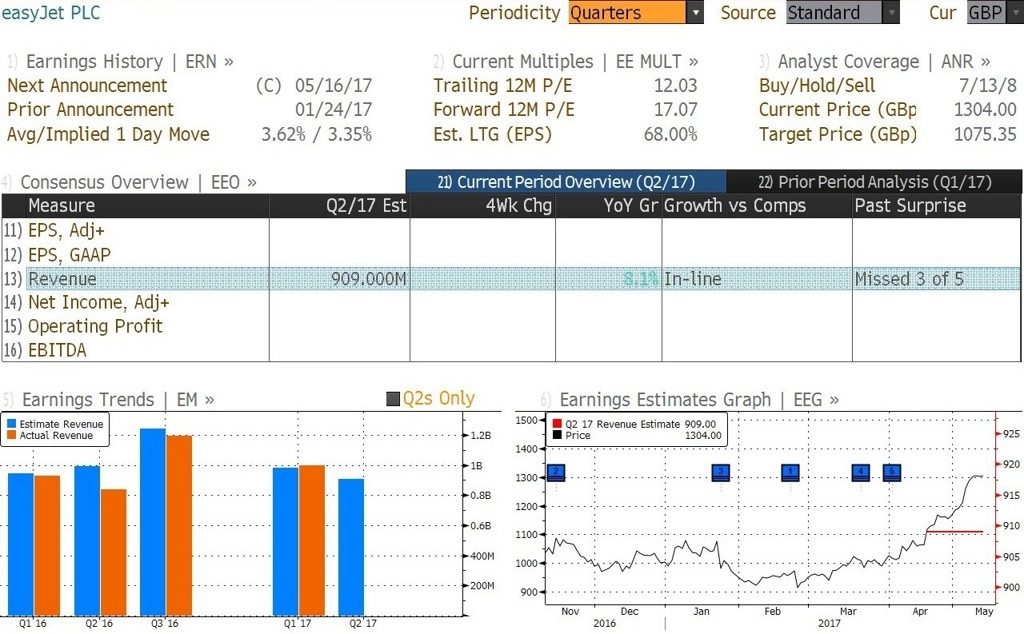Click event marker 5 on the estimates graph
The image size is (1024, 634).
click(x=892, y=472)
